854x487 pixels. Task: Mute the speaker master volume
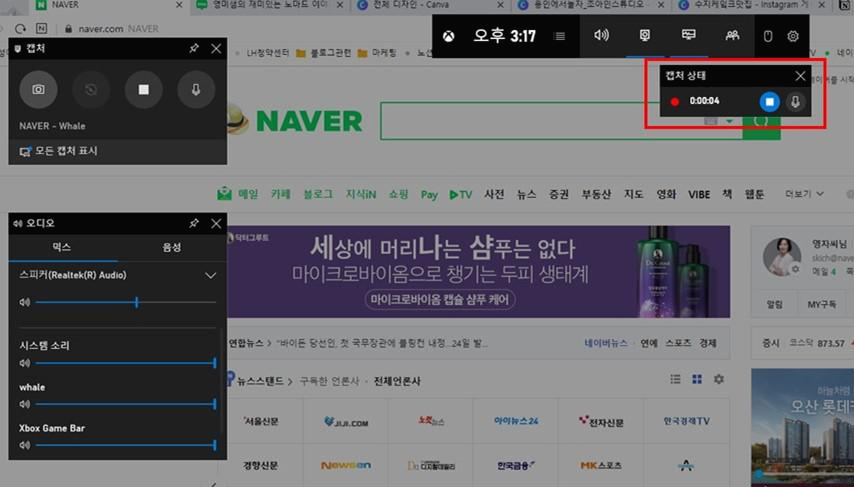click(x=25, y=302)
